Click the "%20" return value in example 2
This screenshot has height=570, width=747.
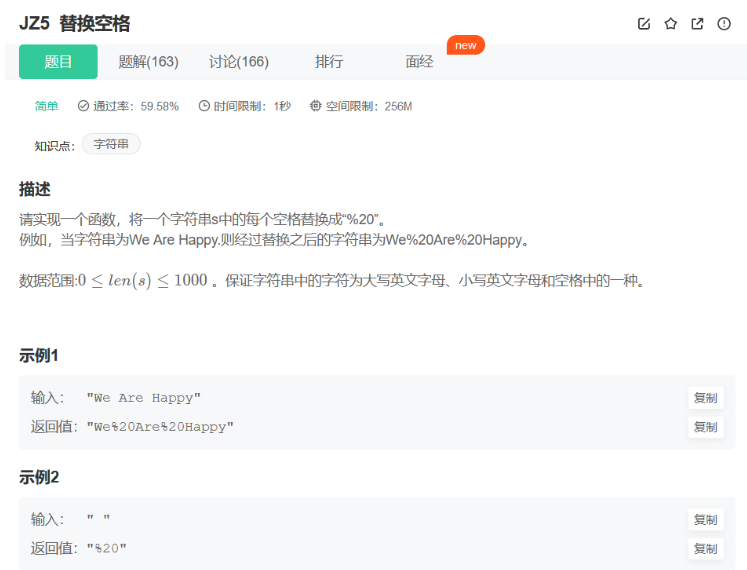point(107,549)
